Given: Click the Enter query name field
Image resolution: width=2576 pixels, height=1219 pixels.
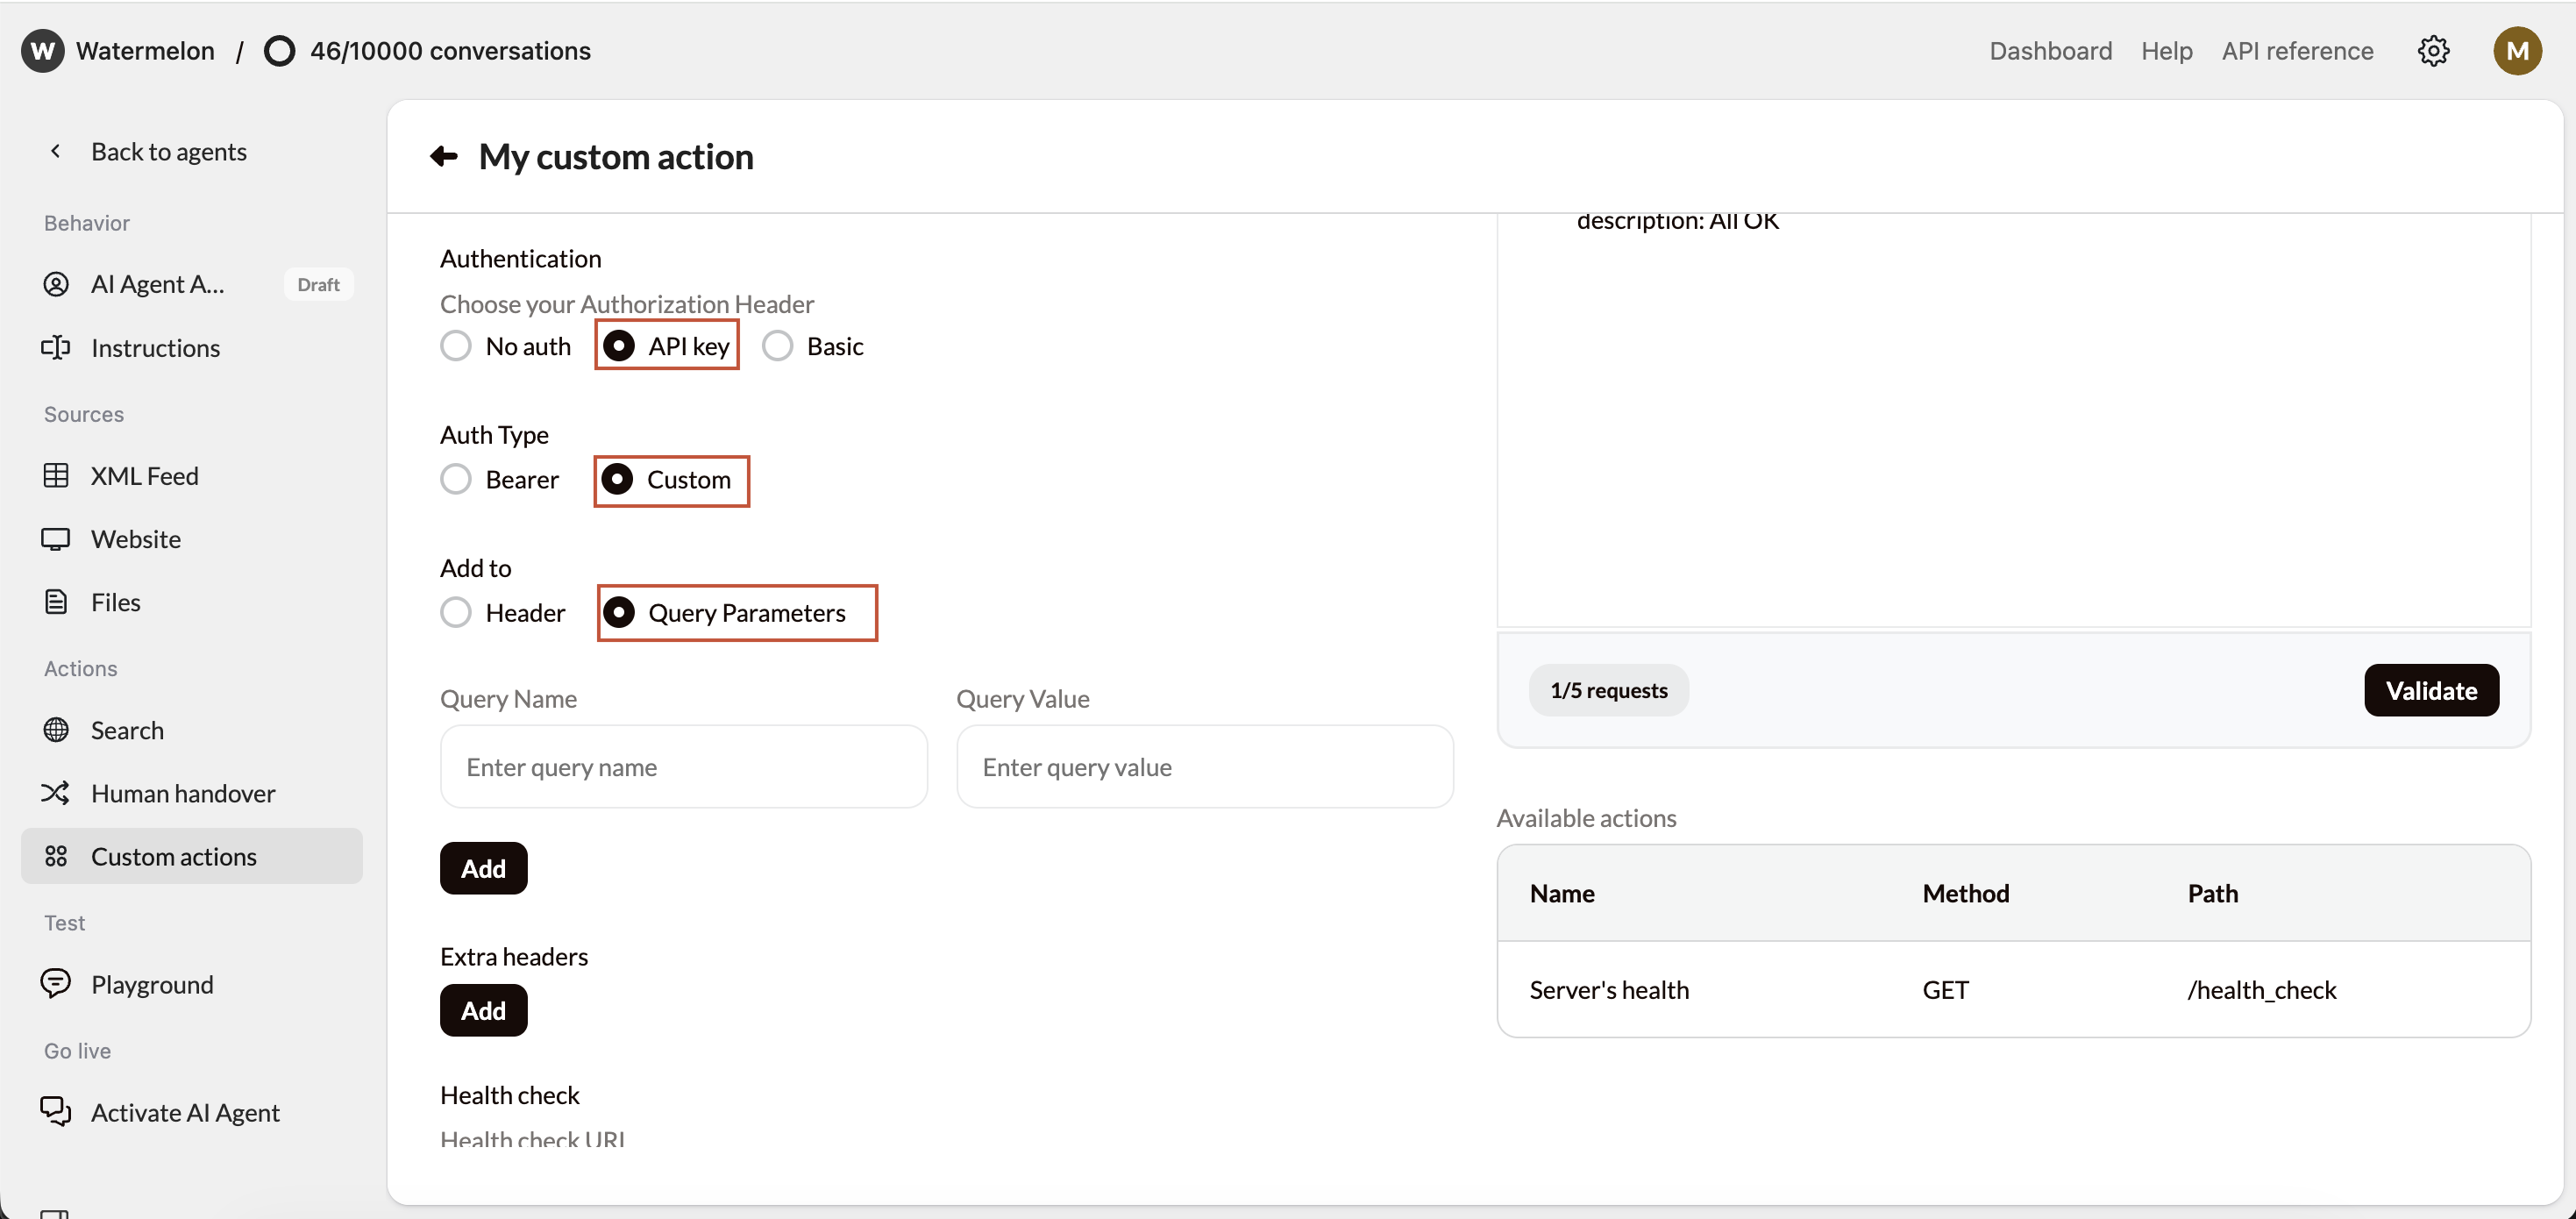Looking at the screenshot, I should click(x=683, y=767).
